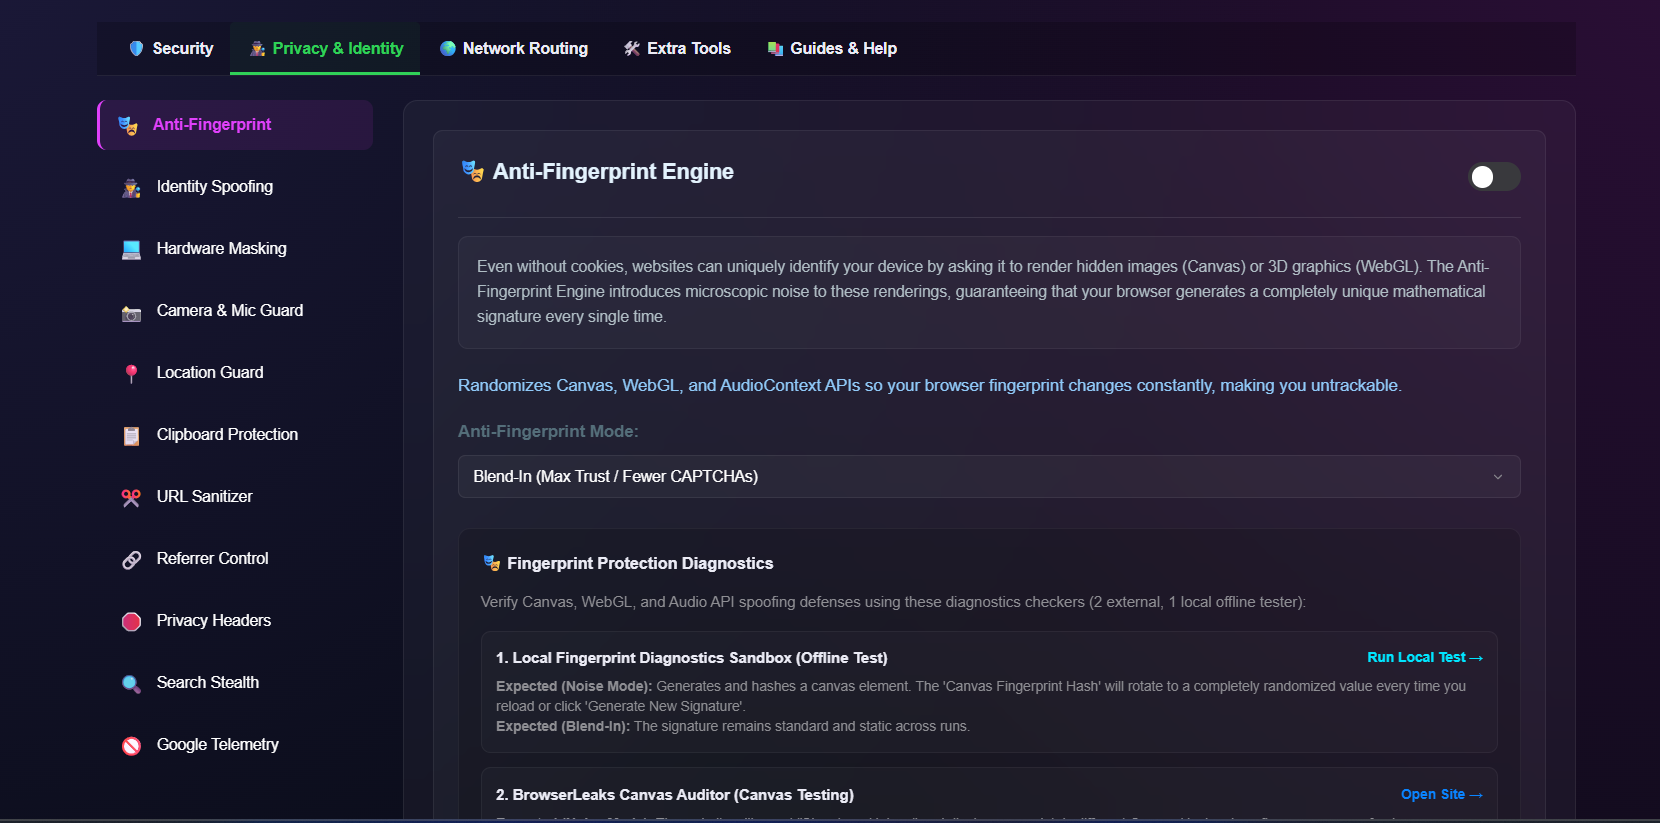Click the Fingerprint Protection Diagnostics heading
This screenshot has width=1660, height=823.
tap(640, 563)
